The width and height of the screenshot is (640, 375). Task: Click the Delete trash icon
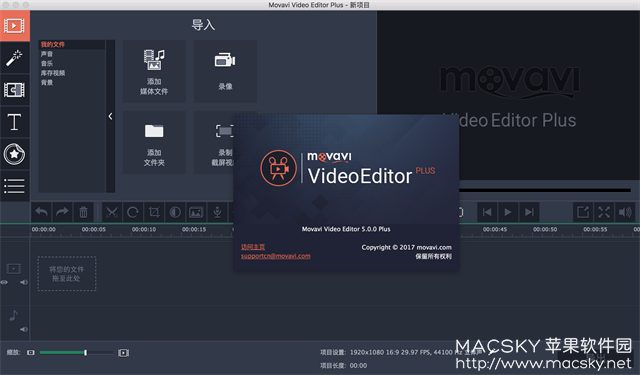point(83,212)
